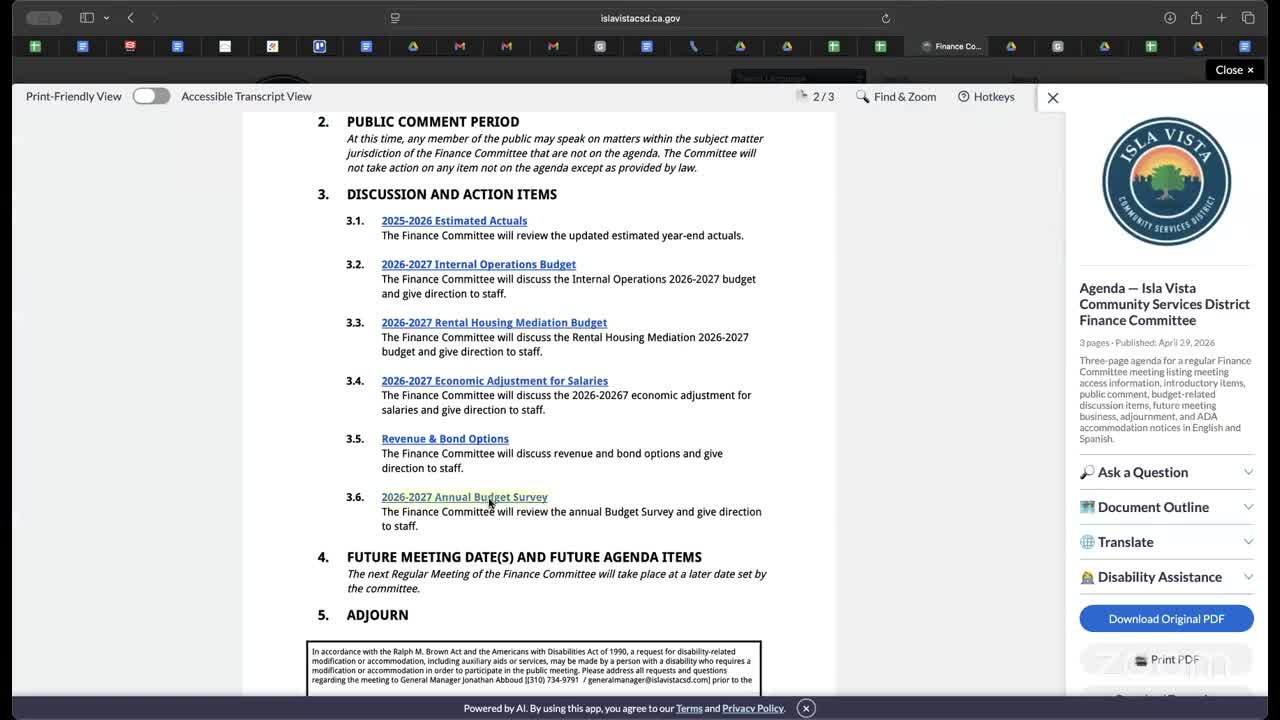Viewport: 1280px width, 720px height.
Task: Click the black Close × button
Action: [1234, 70]
